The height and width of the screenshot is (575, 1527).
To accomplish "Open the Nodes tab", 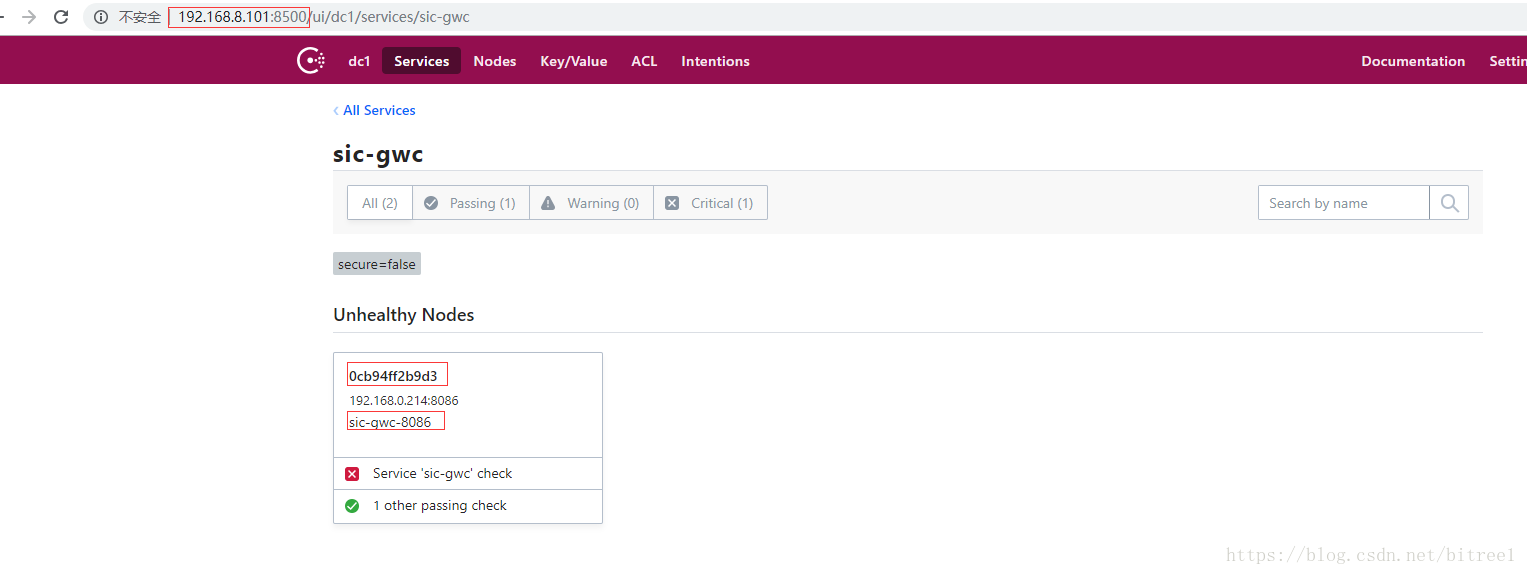I will [495, 61].
